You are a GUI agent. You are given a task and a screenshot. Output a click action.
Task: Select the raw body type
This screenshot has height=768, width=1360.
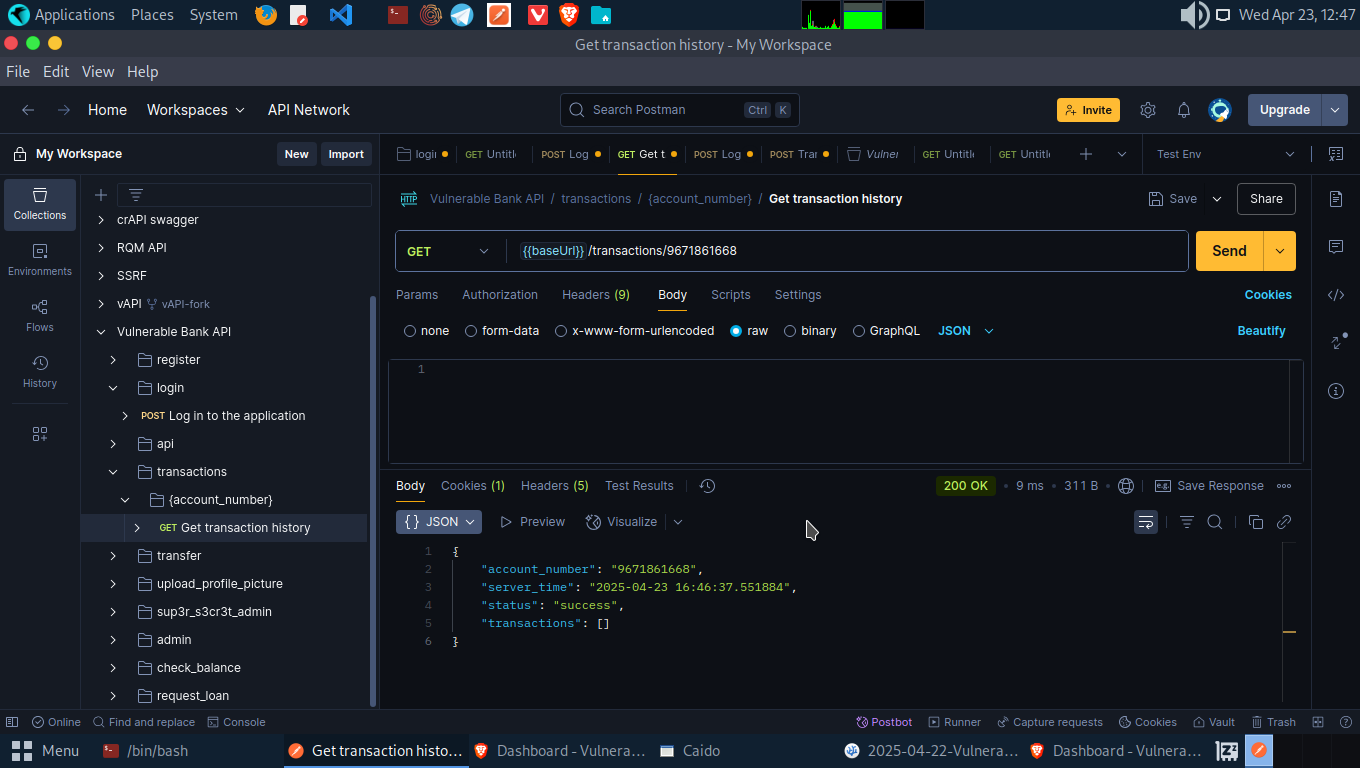tap(749, 331)
